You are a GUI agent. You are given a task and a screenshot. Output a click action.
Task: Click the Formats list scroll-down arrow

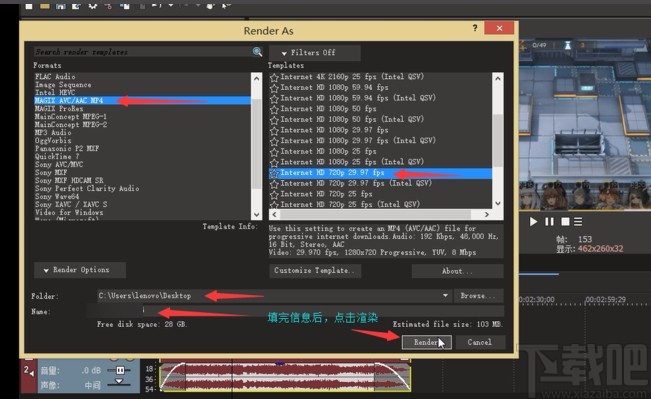click(257, 215)
